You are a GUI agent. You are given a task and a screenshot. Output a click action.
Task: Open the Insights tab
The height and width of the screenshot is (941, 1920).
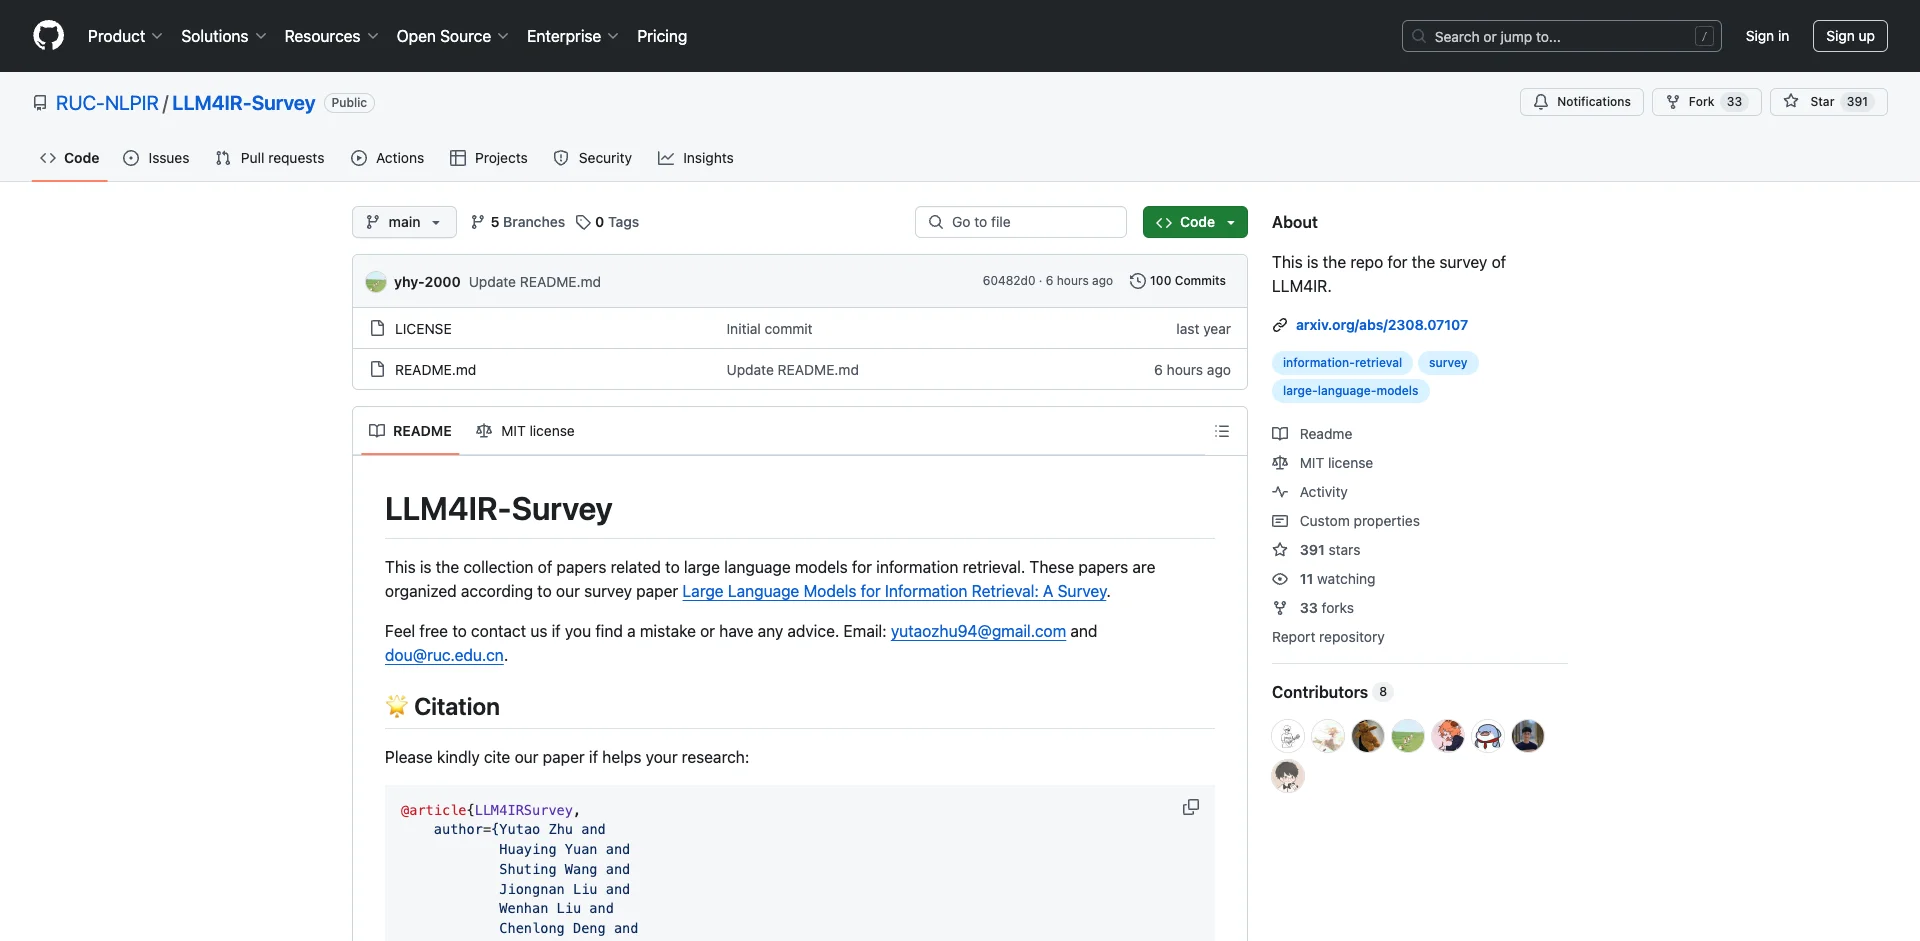[696, 158]
